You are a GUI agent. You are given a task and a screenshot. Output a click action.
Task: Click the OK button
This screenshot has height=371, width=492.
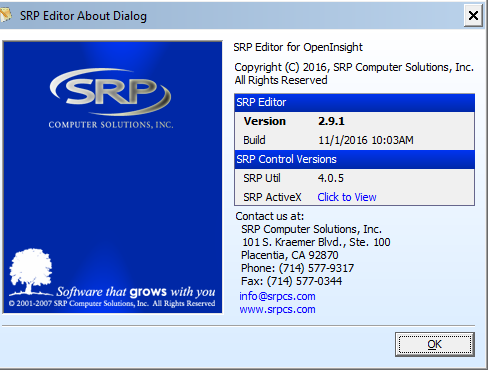(x=435, y=344)
